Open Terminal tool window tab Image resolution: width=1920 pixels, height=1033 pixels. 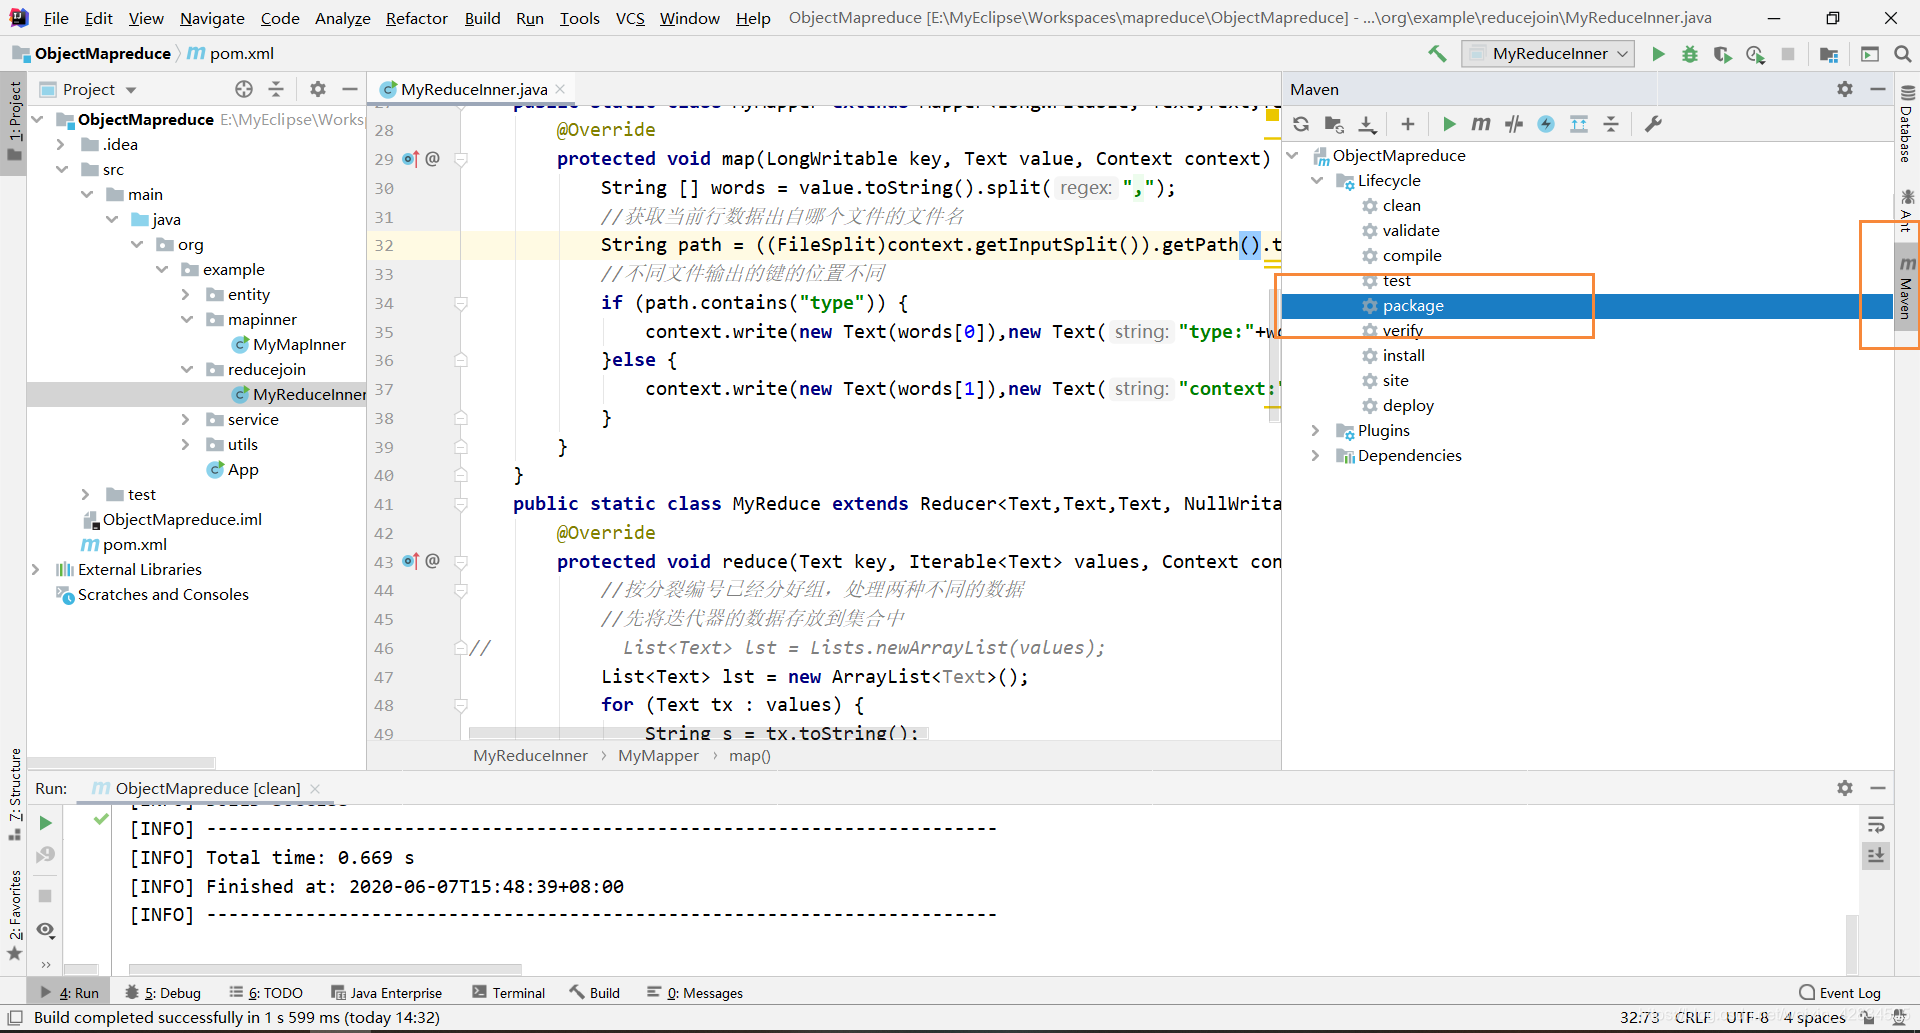pyautogui.click(x=508, y=993)
